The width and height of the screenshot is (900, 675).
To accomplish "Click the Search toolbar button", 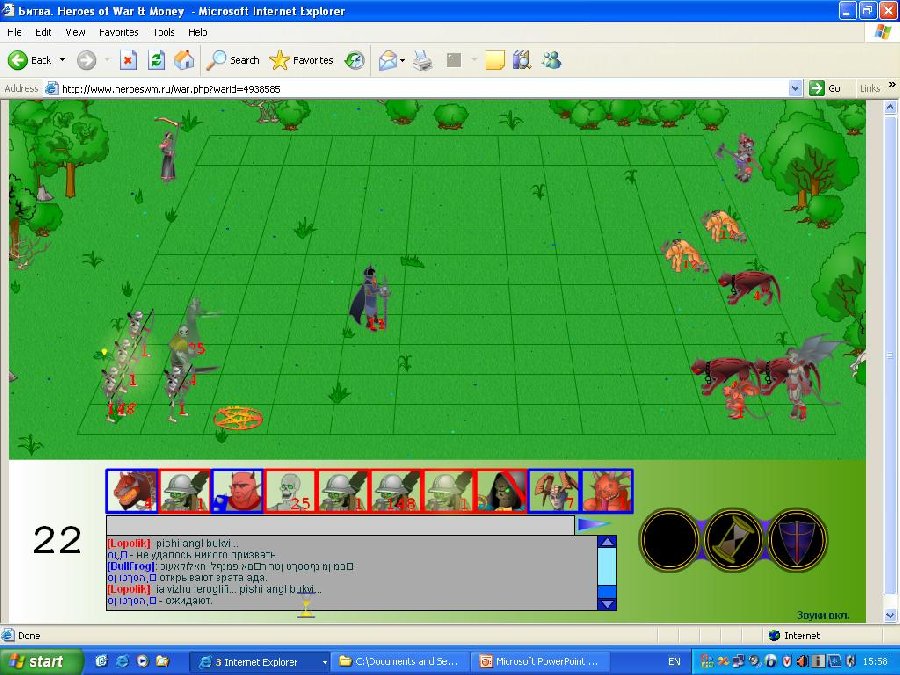I will [x=233, y=60].
